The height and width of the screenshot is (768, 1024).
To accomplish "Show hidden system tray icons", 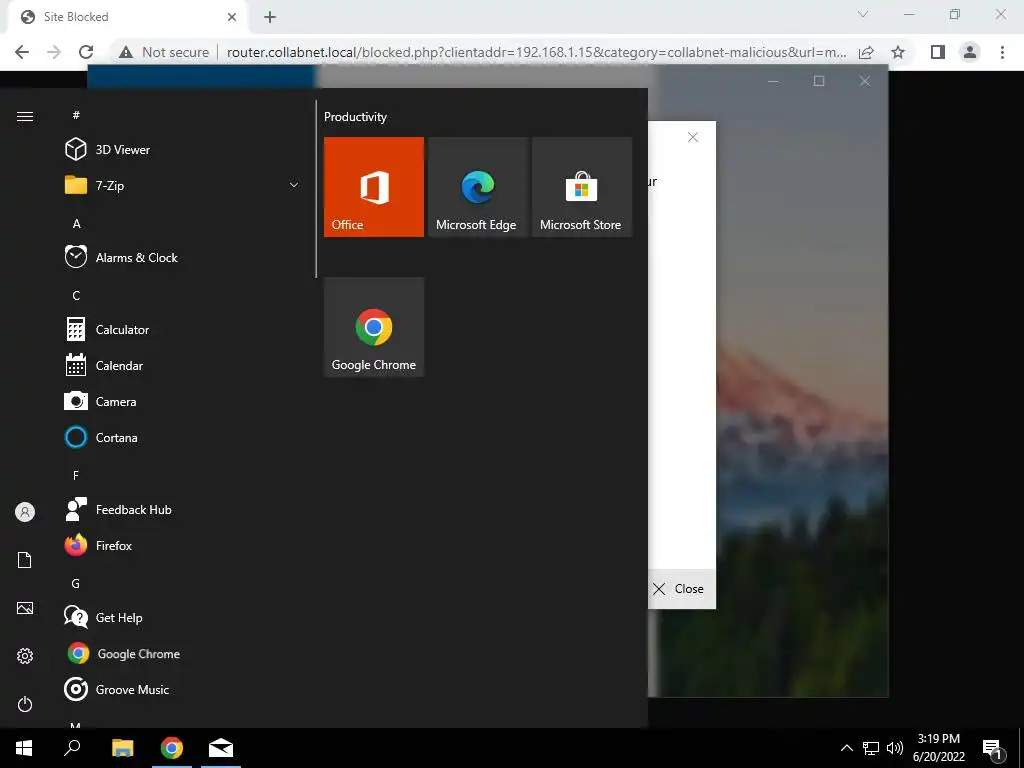I will [846, 748].
